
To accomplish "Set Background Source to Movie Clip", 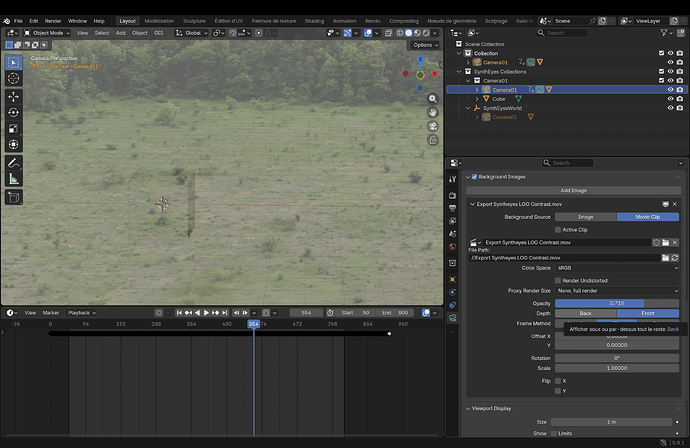I will (648, 217).
